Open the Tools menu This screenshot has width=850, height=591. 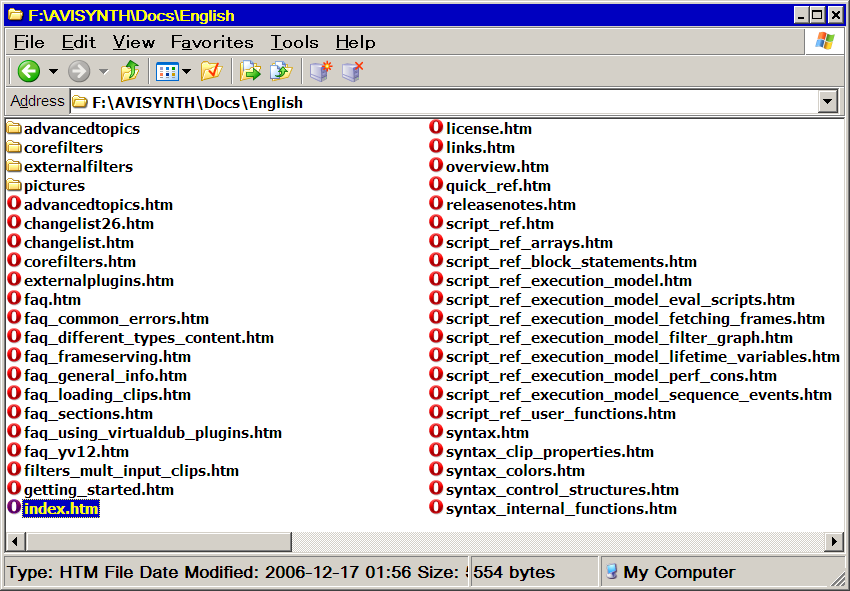294,42
